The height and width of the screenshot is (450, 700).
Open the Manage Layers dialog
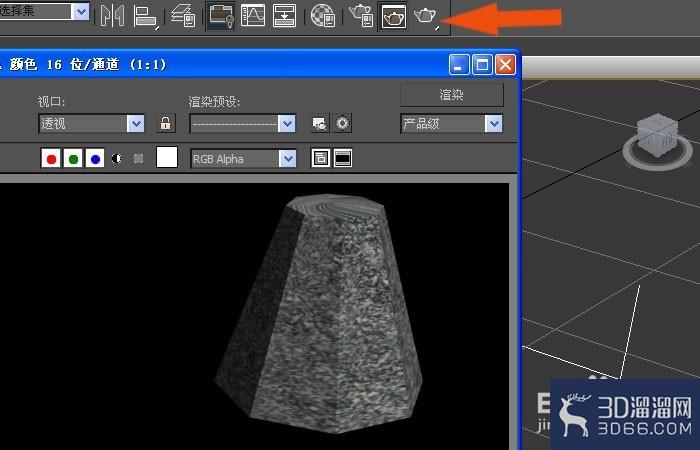183,16
